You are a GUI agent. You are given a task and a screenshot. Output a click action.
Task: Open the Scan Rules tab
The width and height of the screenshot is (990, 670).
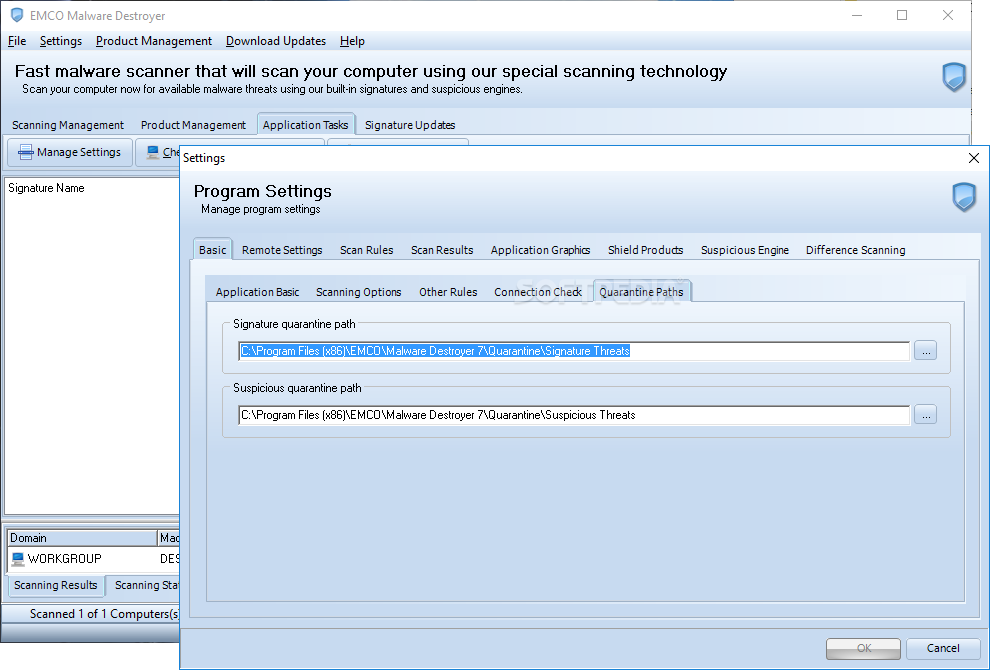point(366,250)
